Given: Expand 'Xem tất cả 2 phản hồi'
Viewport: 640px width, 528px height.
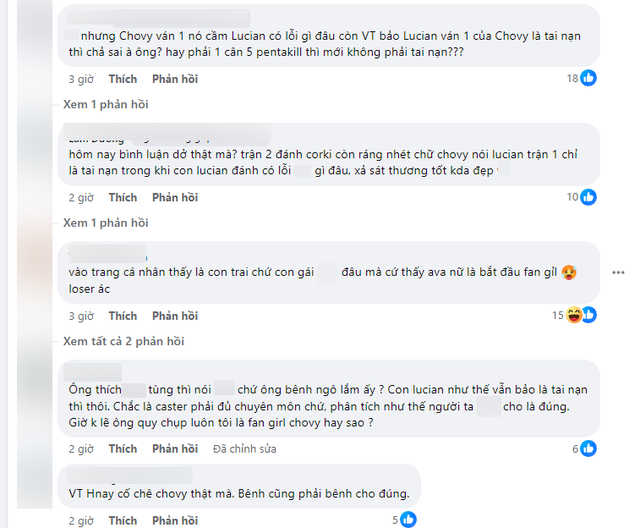Looking at the screenshot, I should (x=123, y=342).
